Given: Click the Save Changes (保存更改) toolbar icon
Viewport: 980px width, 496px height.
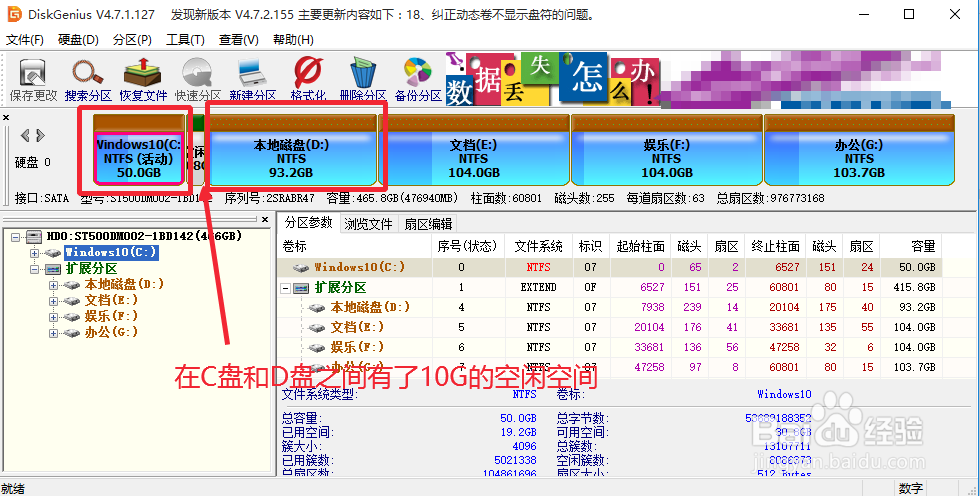Looking at the screenshot, I should tap(33, 72).
